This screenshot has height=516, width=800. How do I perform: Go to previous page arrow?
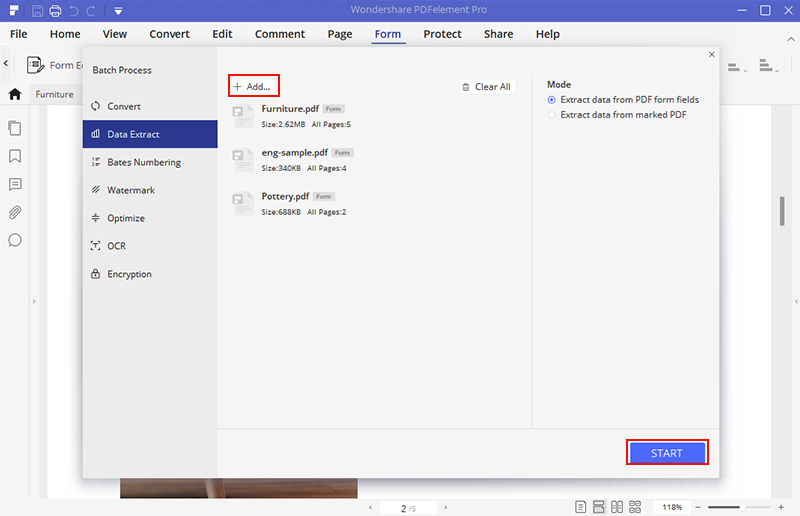click(x=370, y=507)
